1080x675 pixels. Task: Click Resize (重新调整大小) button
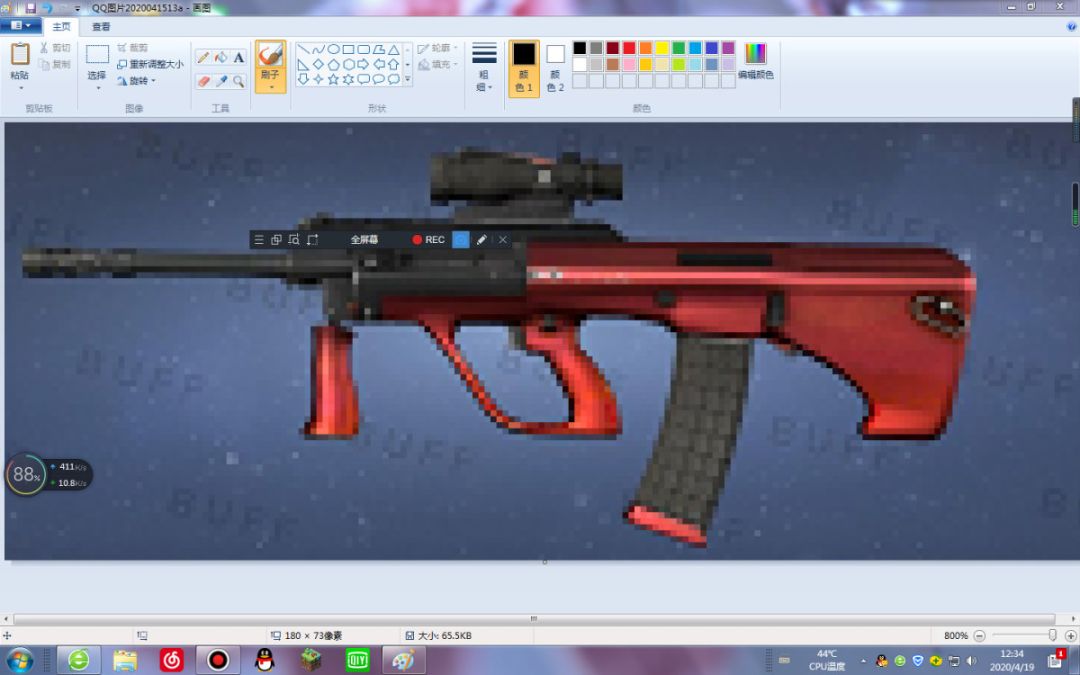pyautogui.click(x=150, y=64)
